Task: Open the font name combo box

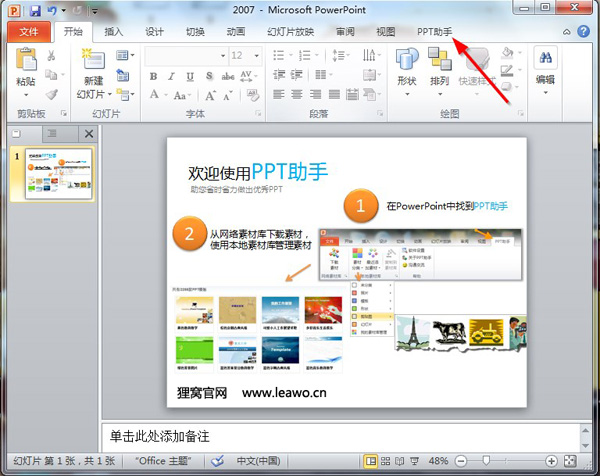Action: (186, 56)
